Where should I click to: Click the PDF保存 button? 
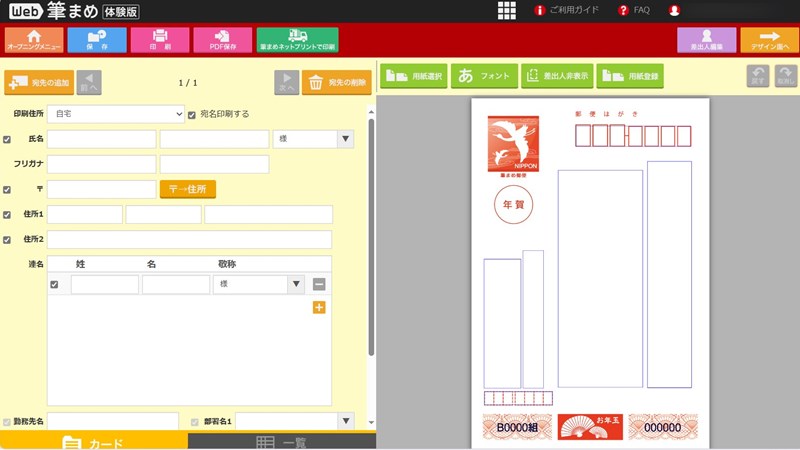tap(223, 40)
